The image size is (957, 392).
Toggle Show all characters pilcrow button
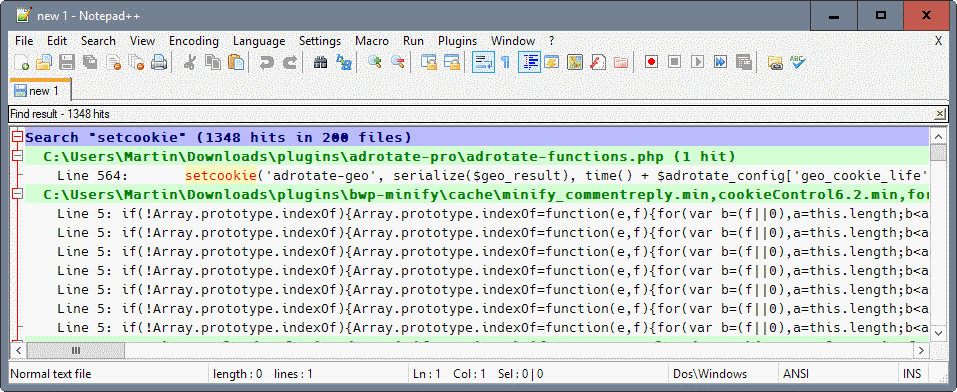coord(505,62)
